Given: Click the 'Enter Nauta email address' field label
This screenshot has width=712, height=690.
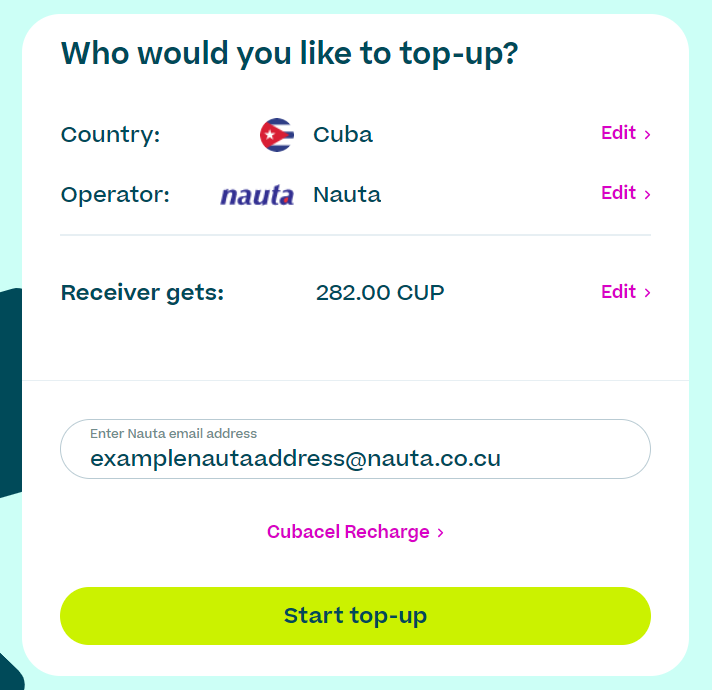Looking at the screenshot, I should (173, 434).
